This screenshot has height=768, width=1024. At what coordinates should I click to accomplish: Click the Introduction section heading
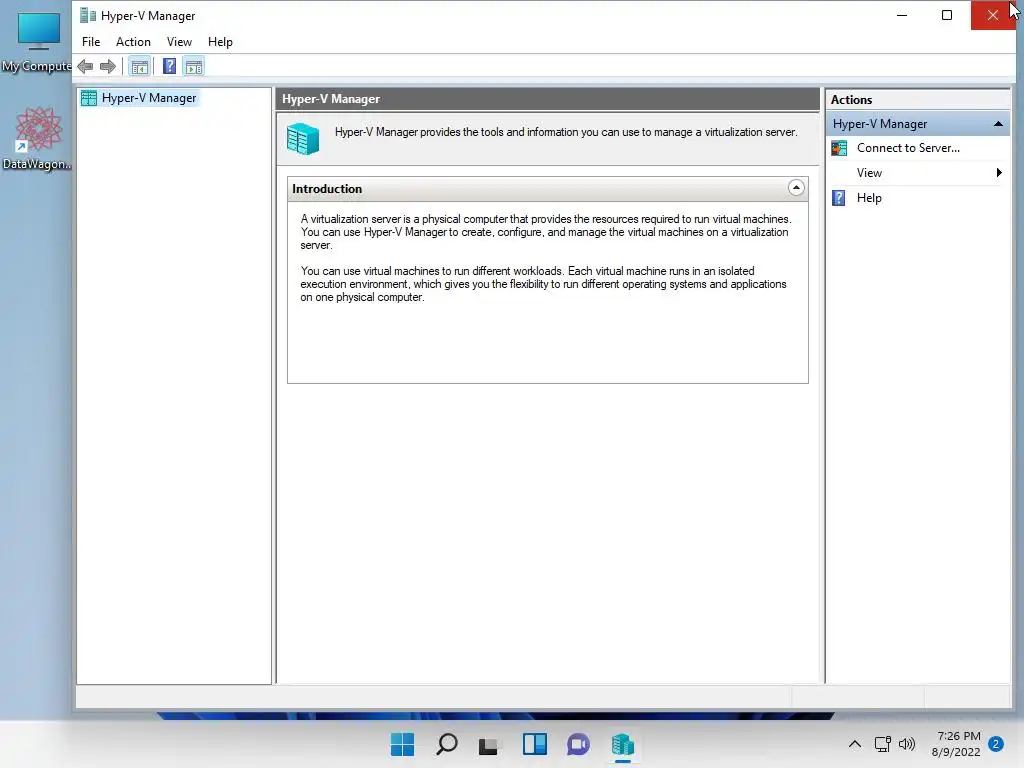tap(327, 189)
